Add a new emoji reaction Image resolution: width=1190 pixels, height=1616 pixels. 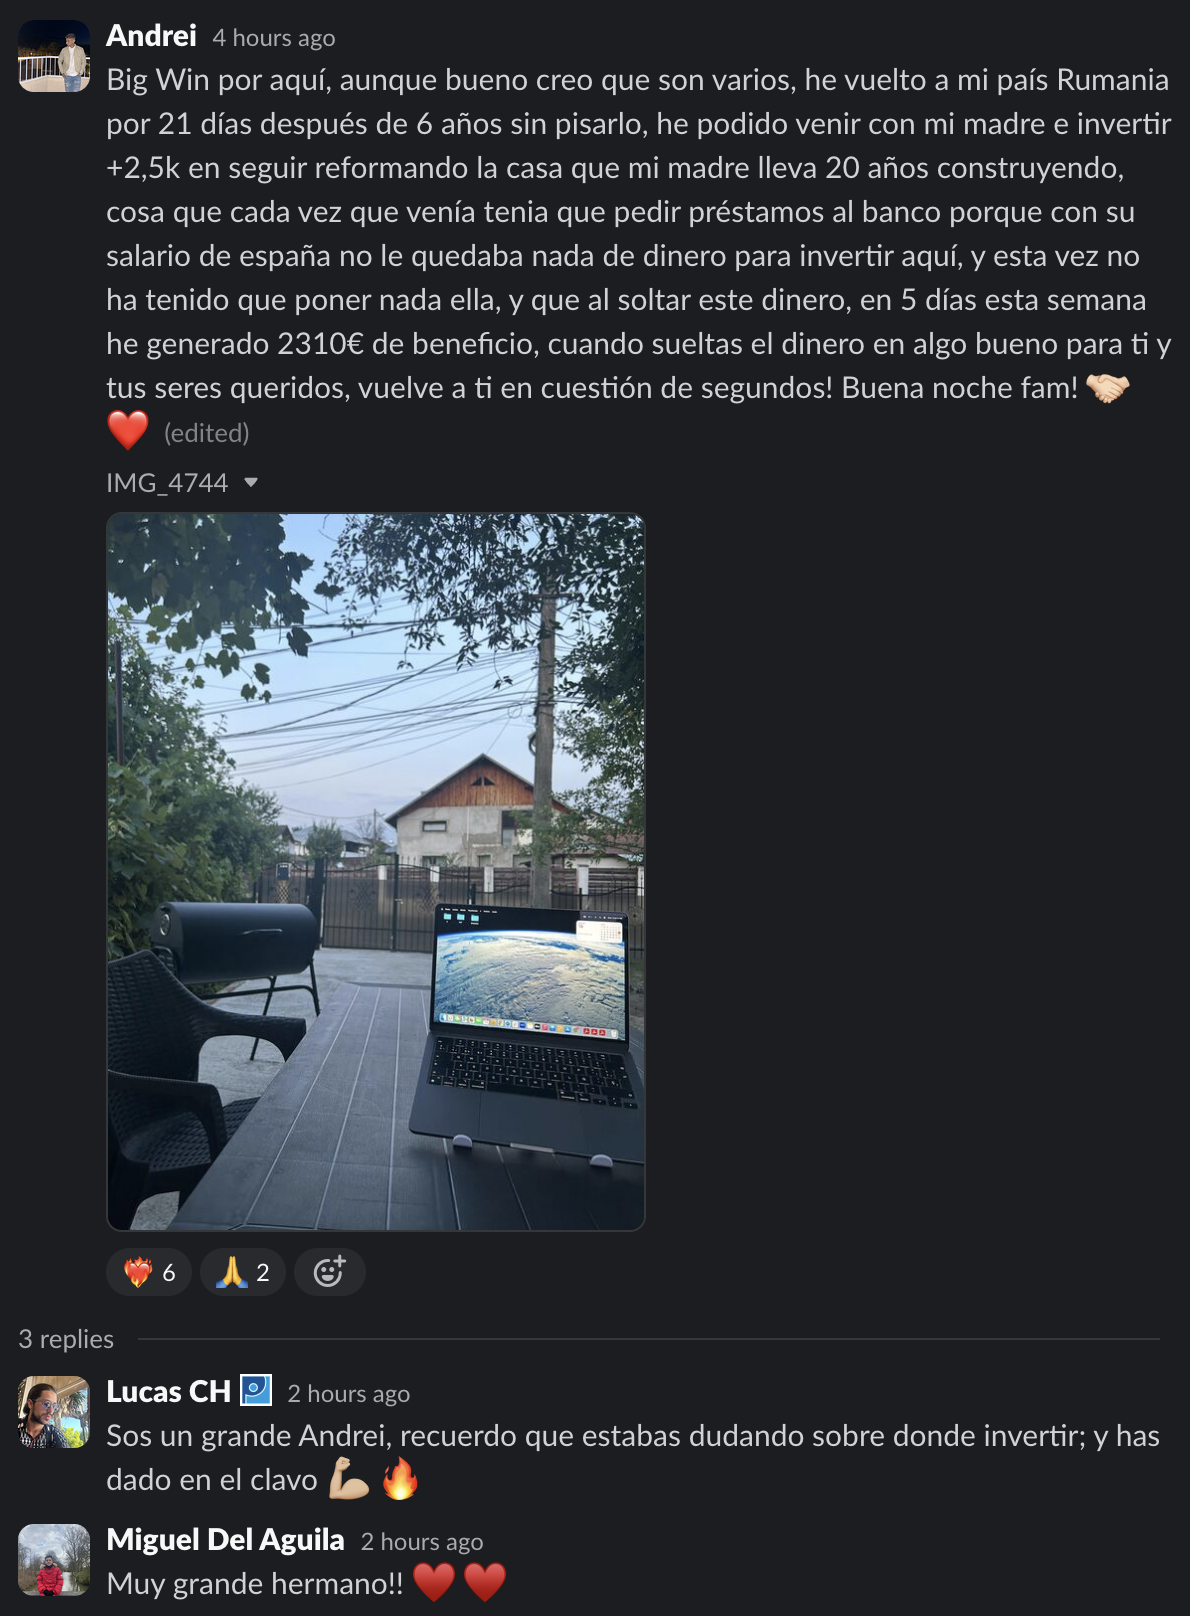329,1272
